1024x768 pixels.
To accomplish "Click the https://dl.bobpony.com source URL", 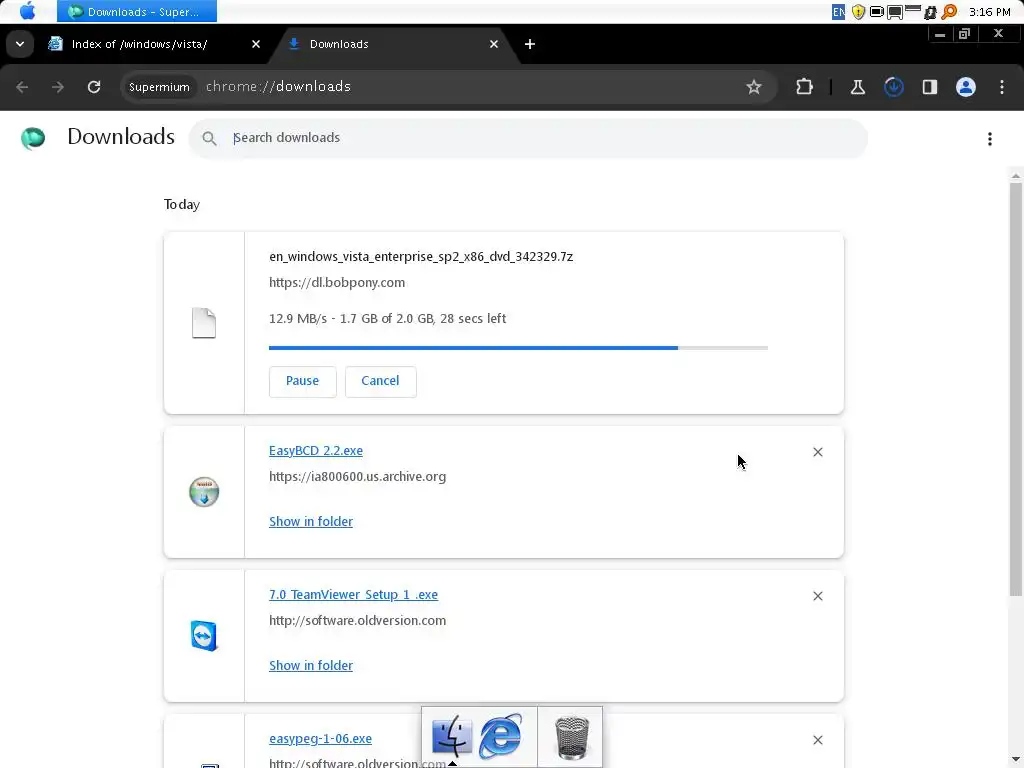I will coord(337,283).
